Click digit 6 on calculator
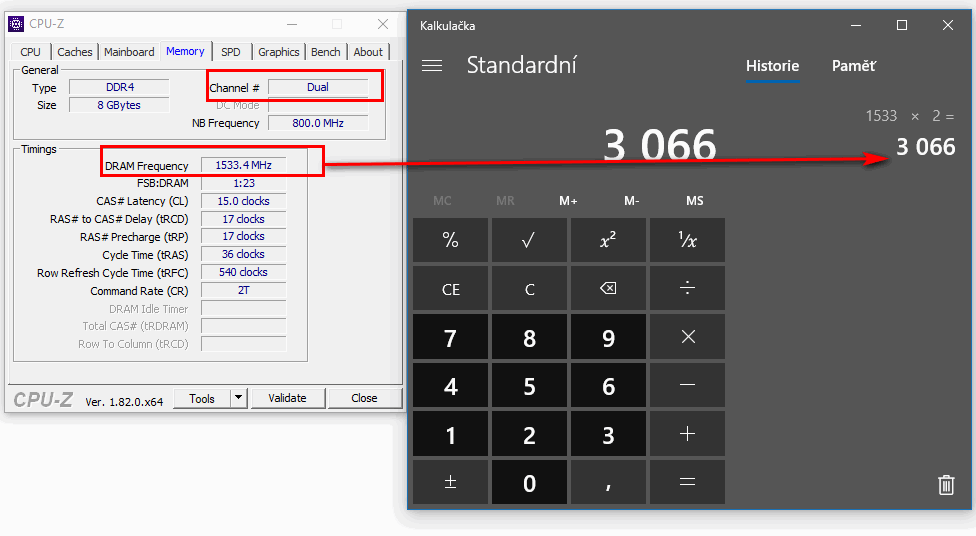This screenshot has width=976, height=536. (x=608, y=385)
